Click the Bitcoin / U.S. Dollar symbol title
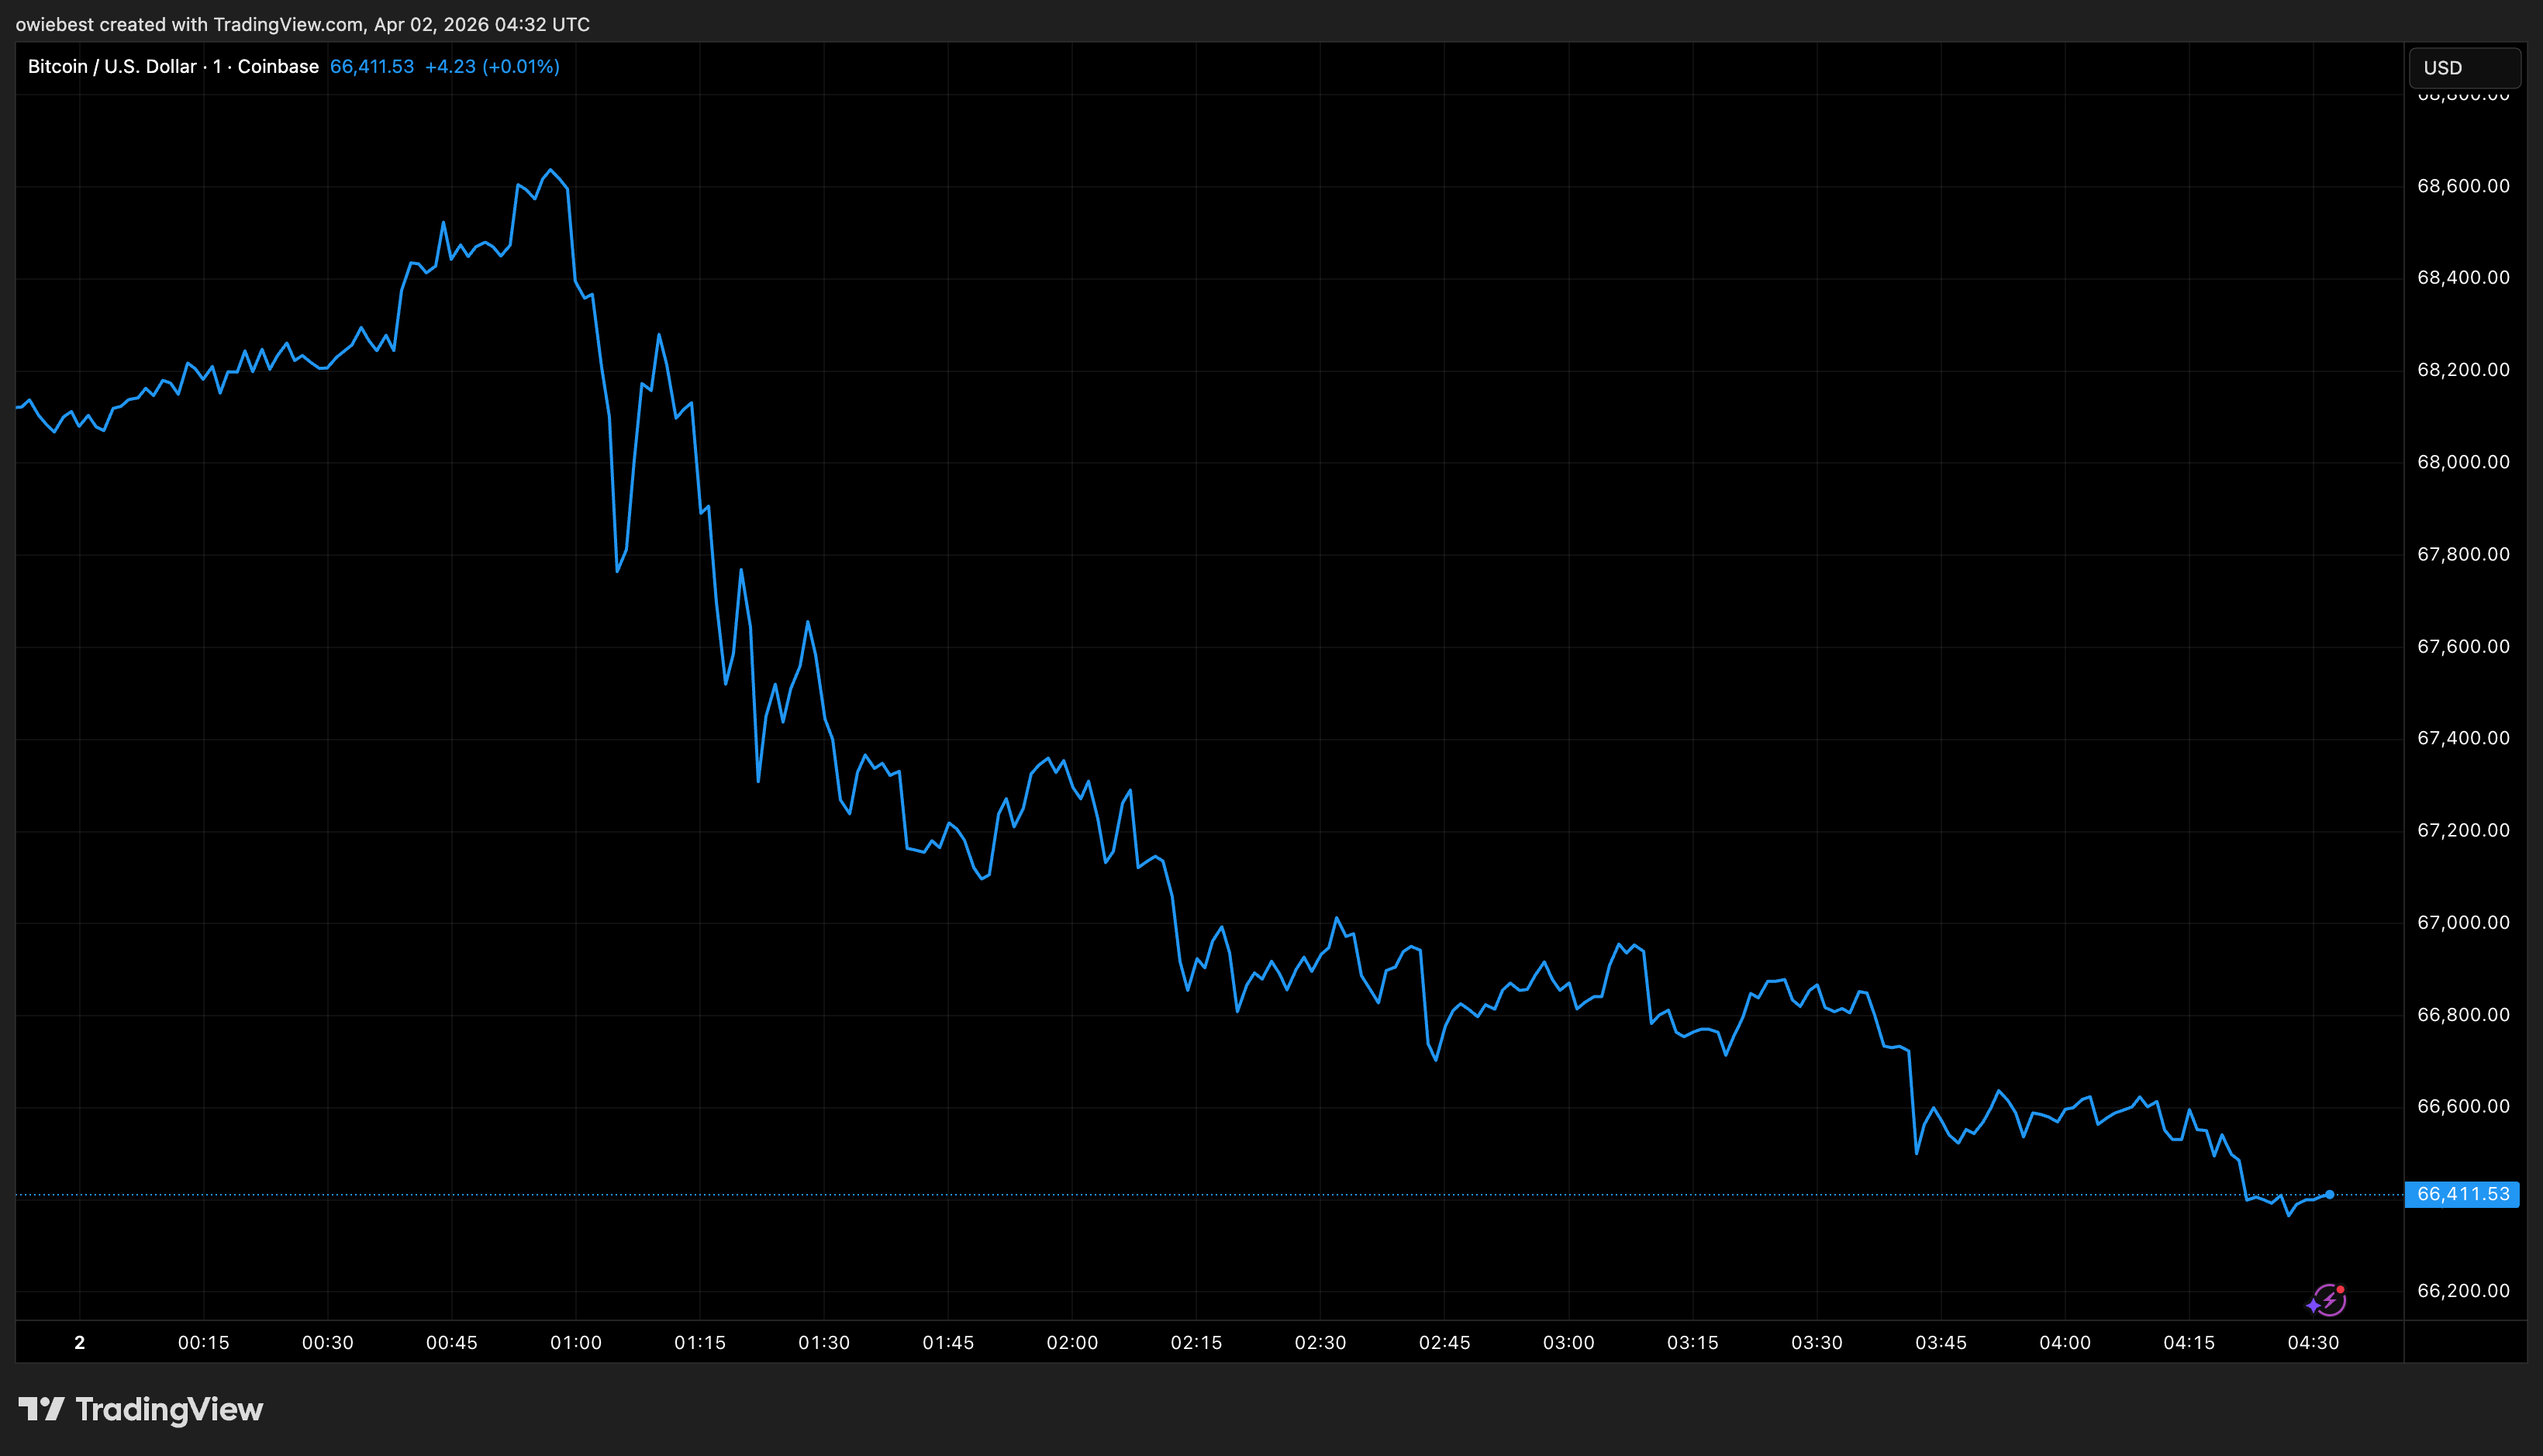The height and width of the screenshot is (1456, 2543). [112, 67]
